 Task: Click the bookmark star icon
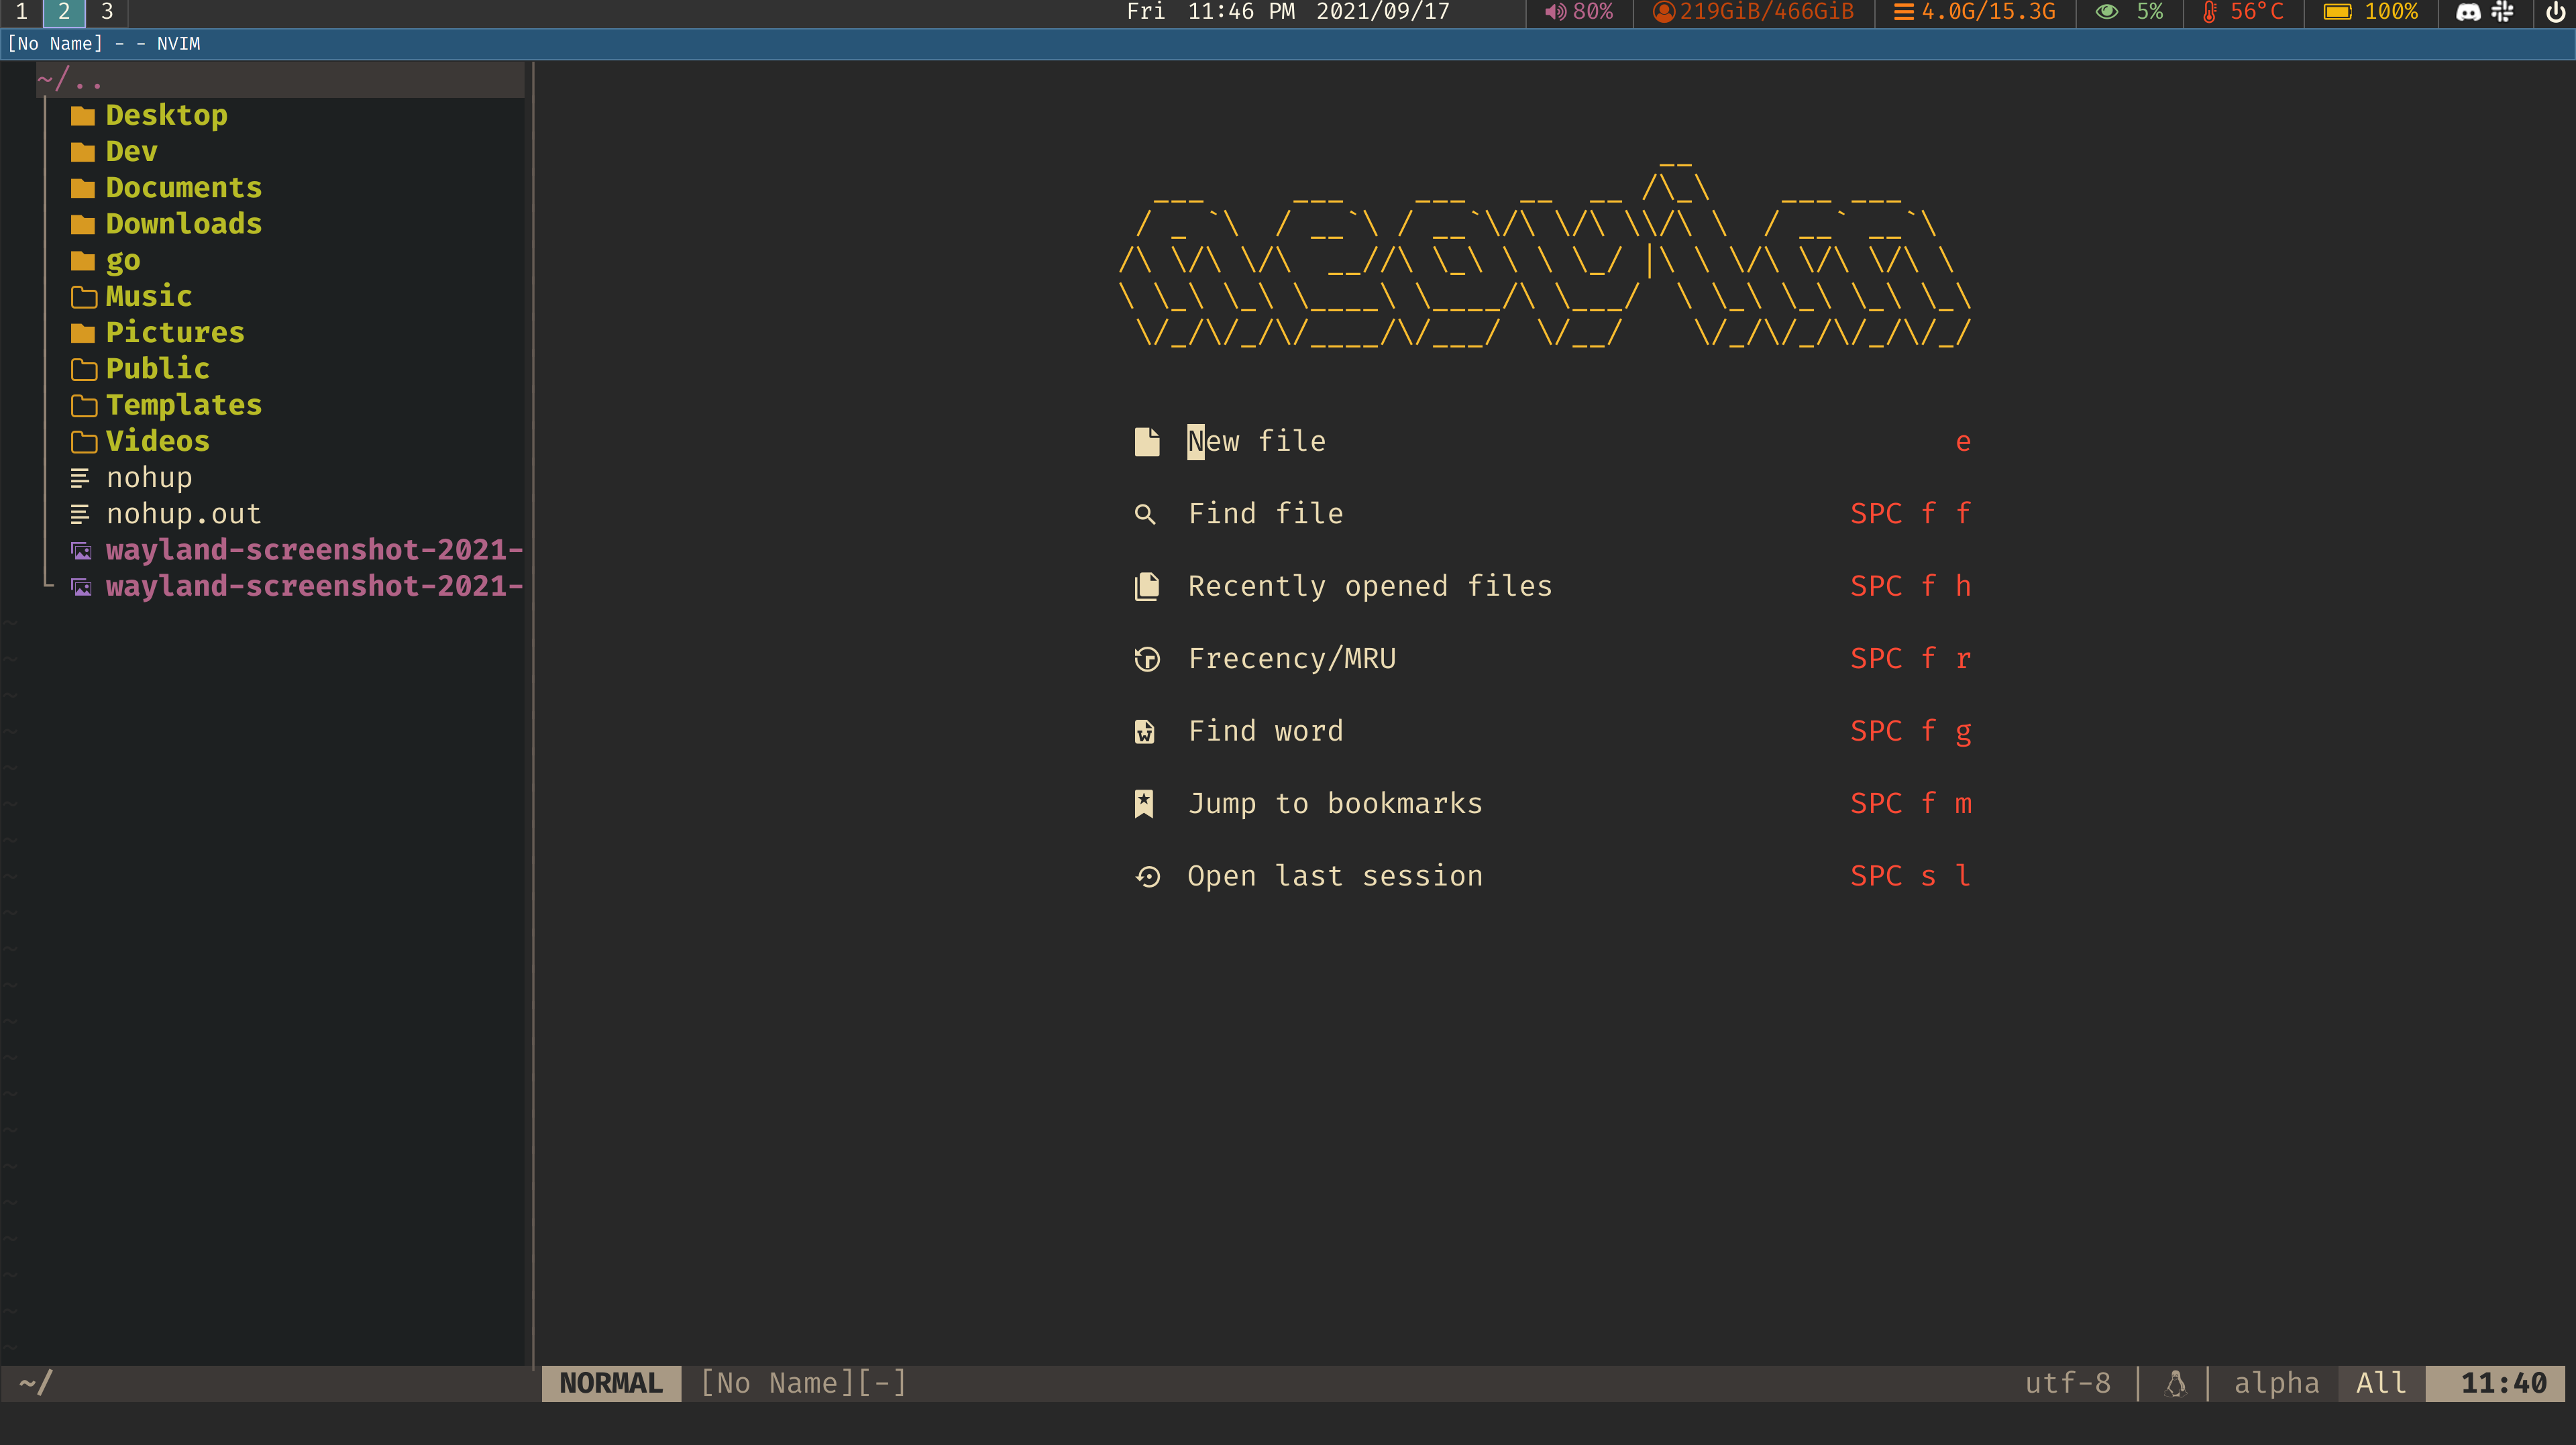click(x=1145, y=803)
